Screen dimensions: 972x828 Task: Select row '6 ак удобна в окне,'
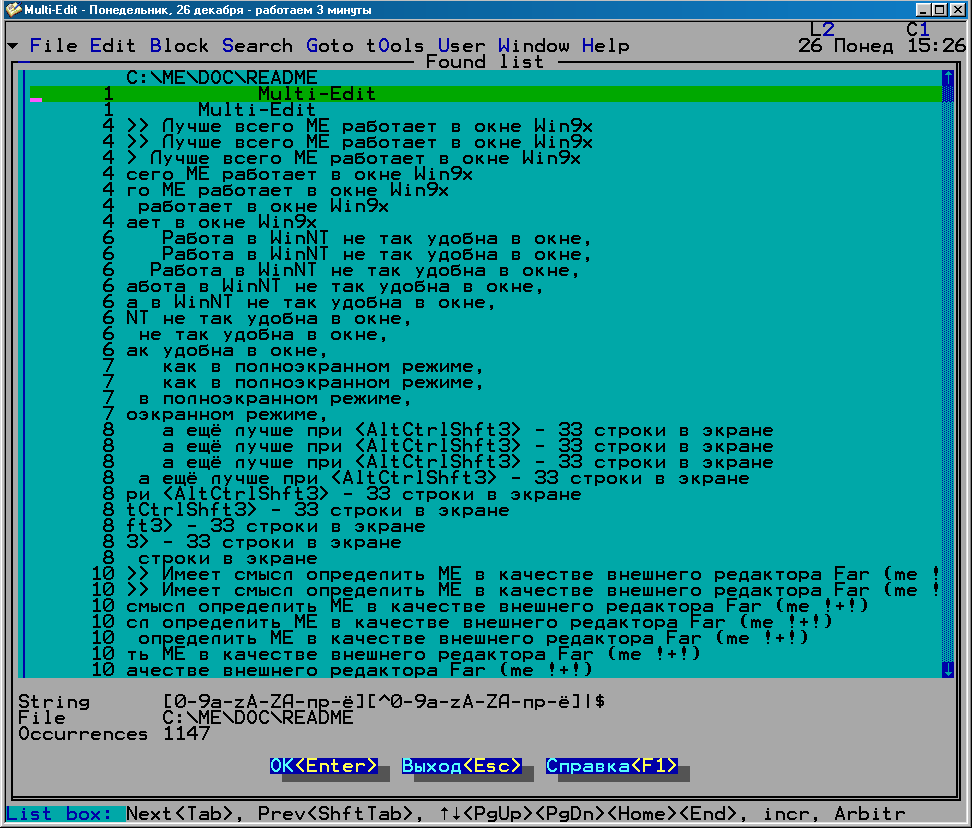pyautogui.click(x=485, y=350)
